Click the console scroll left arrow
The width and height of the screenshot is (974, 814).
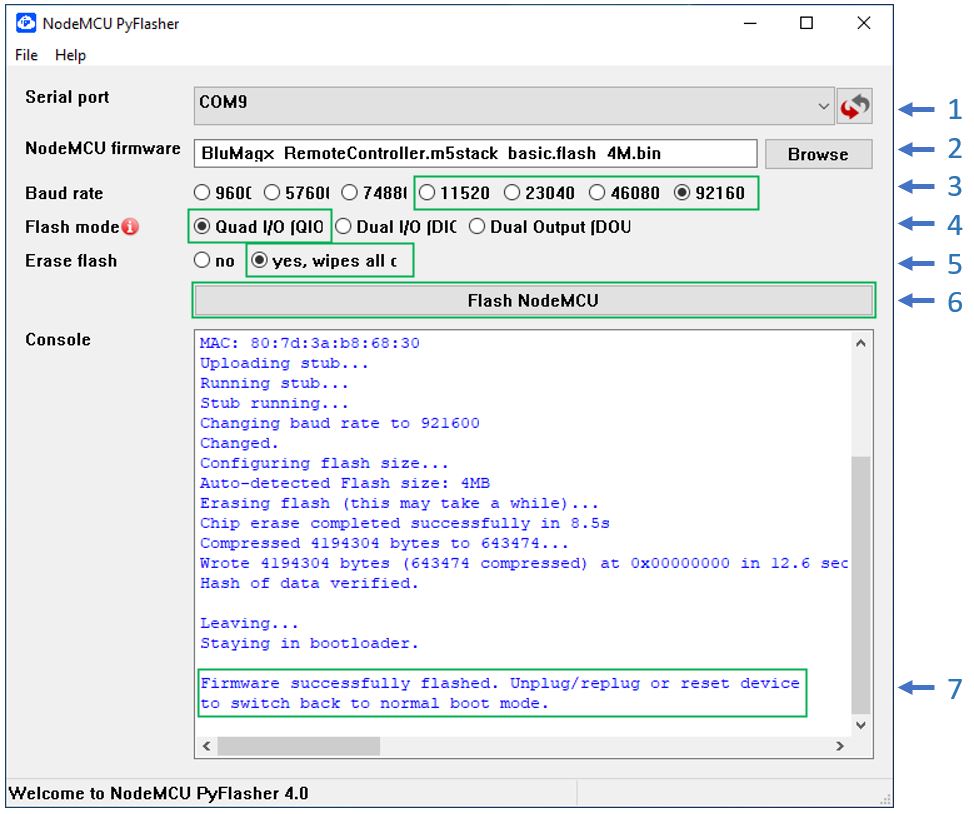pyautogui.click(x=206, y=746)
